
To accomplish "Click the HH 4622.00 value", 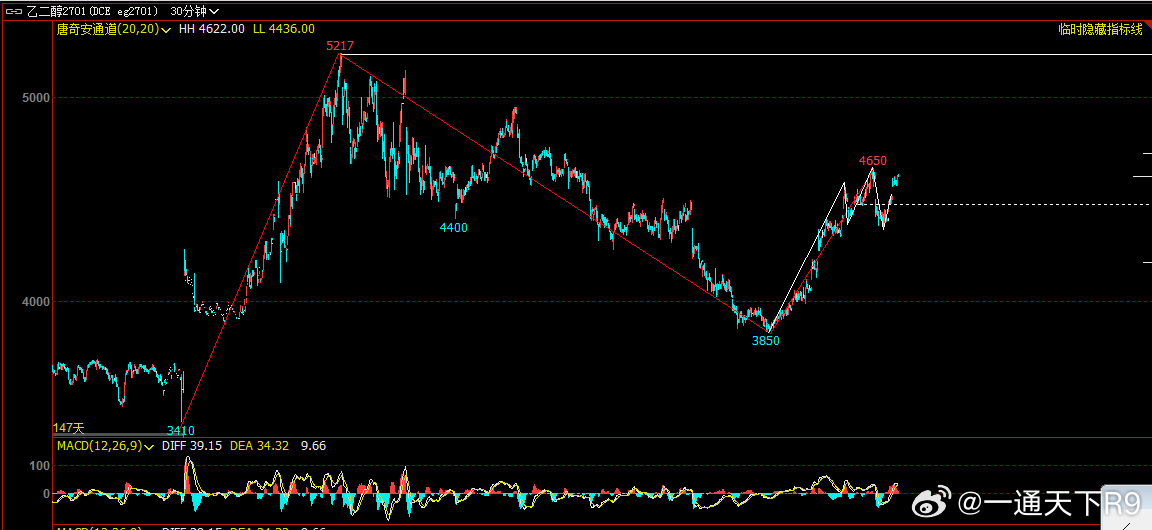I will pyautogui.click(x=212, y=29).
